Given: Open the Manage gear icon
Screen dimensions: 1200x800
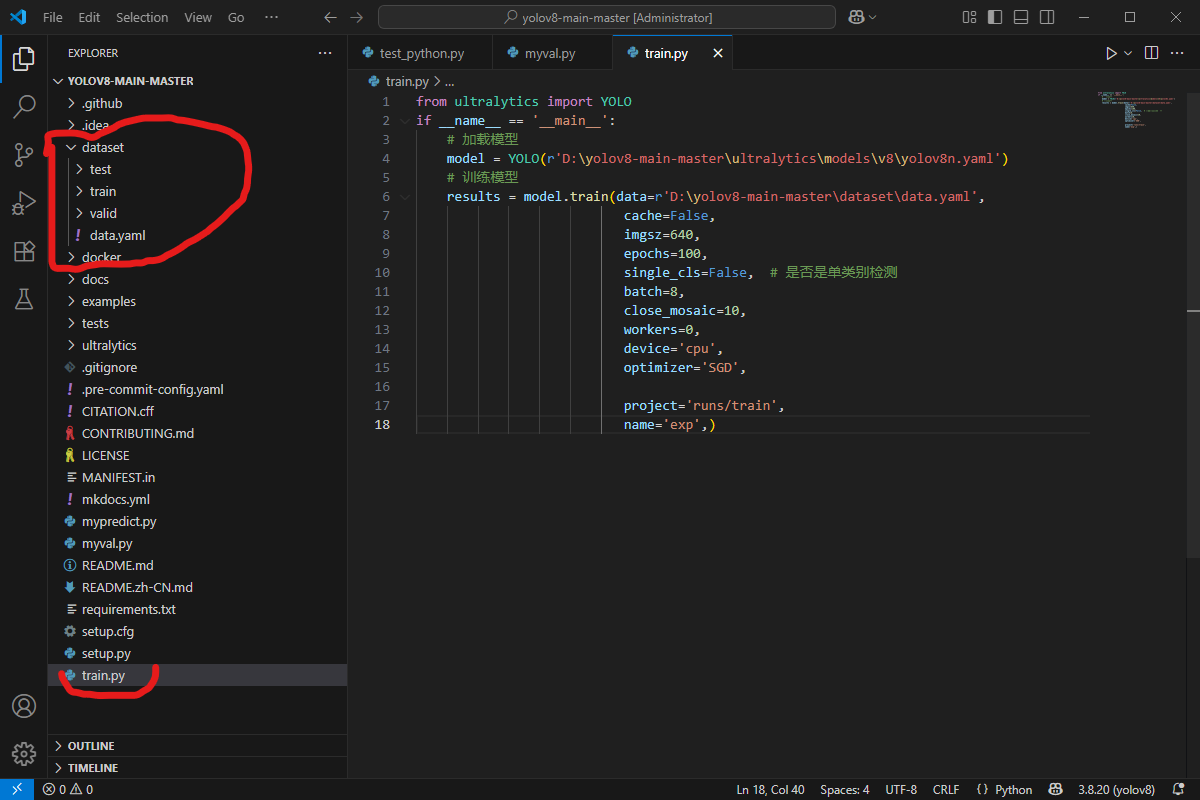Looking at the screenshot, I should pyautogui.click(x=24, y=753).
